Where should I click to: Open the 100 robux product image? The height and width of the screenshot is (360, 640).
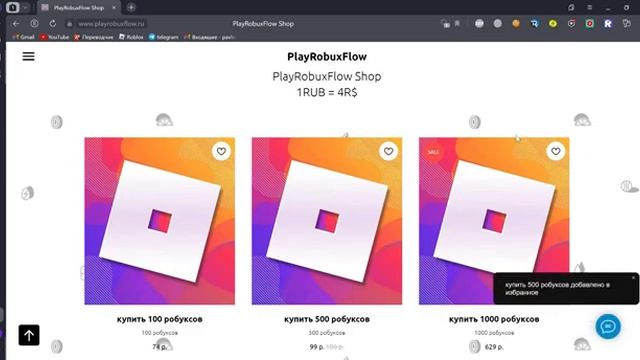tap(160, 221)
